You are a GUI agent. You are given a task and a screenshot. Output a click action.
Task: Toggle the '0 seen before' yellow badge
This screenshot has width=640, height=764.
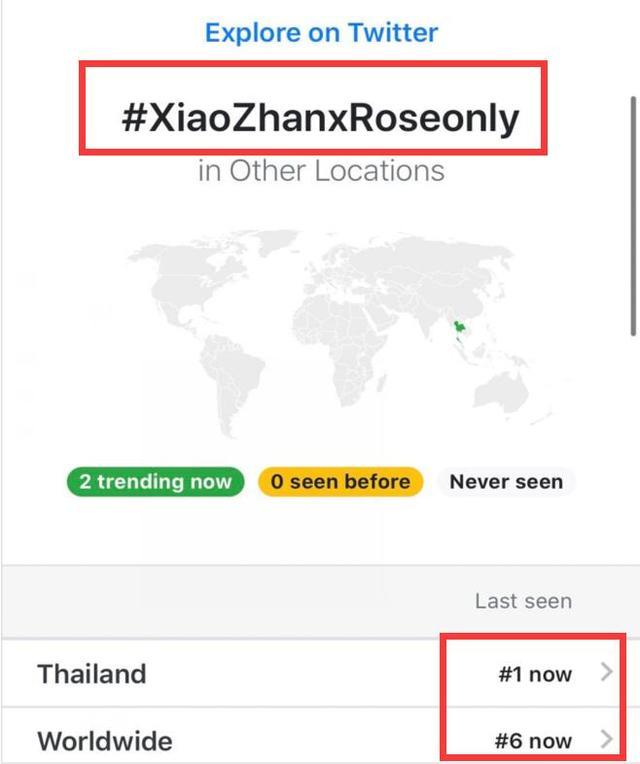[340, 482]
